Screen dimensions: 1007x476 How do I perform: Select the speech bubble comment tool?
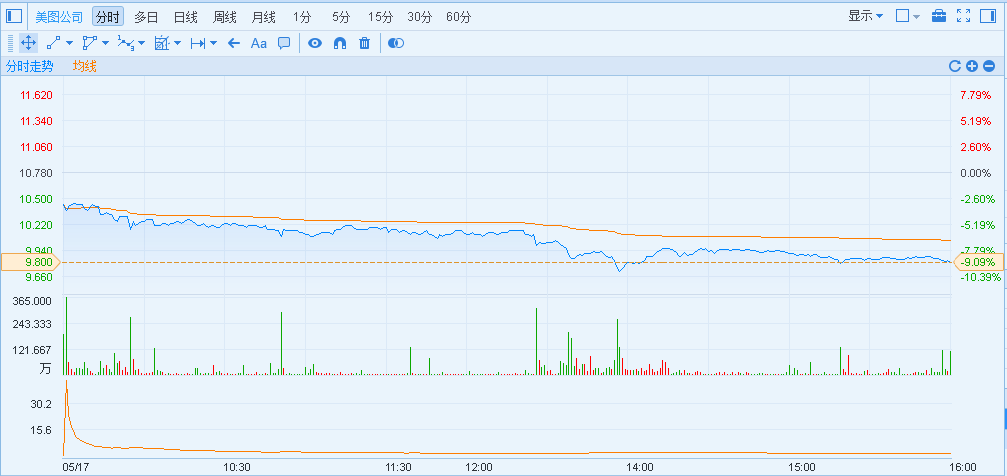[284, 43]
